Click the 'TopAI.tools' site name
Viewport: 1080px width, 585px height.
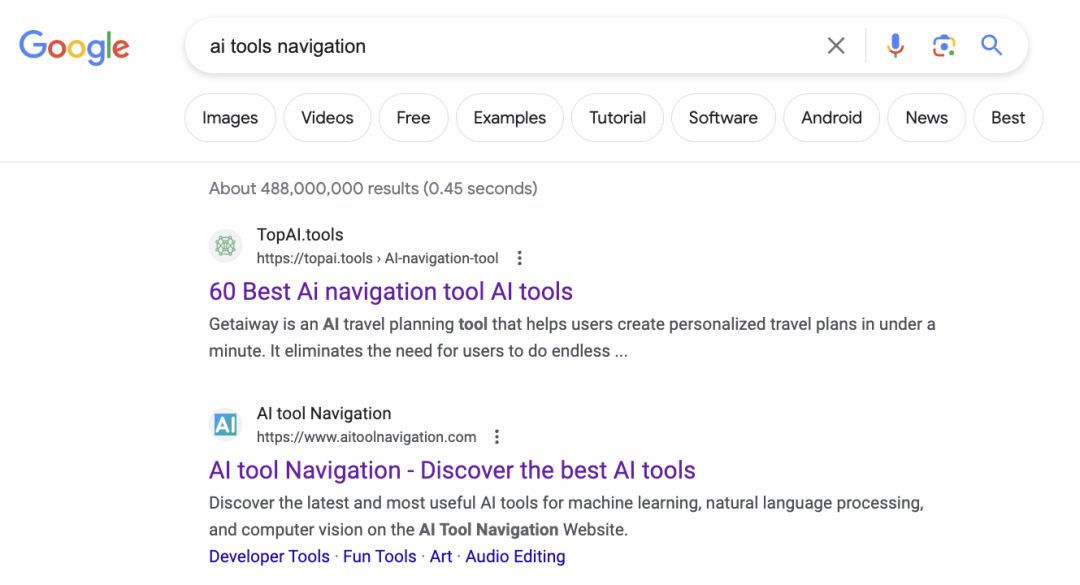pyautogui.click(x=300, y=234)
